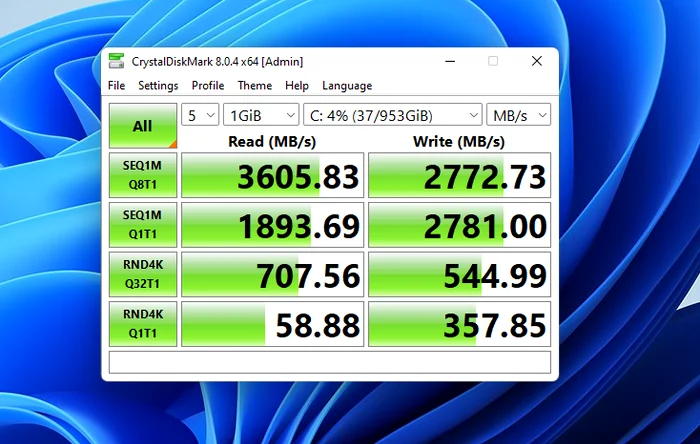Open the File menu
Image resolution: width=700 pixels, height=444 pixels.
pos(117,85)
